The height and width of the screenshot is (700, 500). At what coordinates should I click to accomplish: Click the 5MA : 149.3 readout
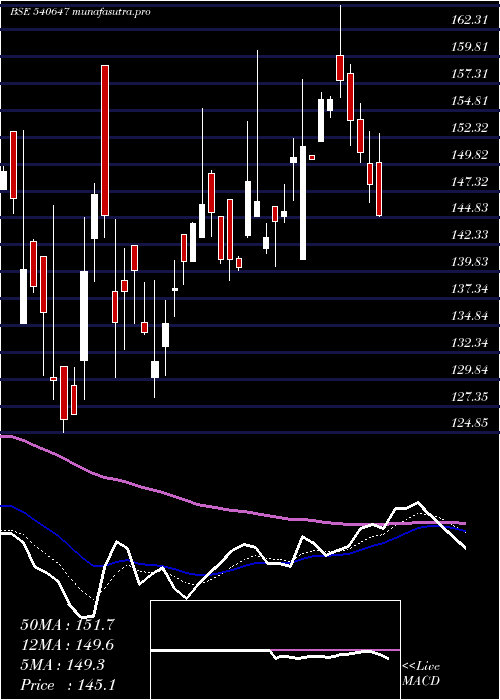coord(62,665)
